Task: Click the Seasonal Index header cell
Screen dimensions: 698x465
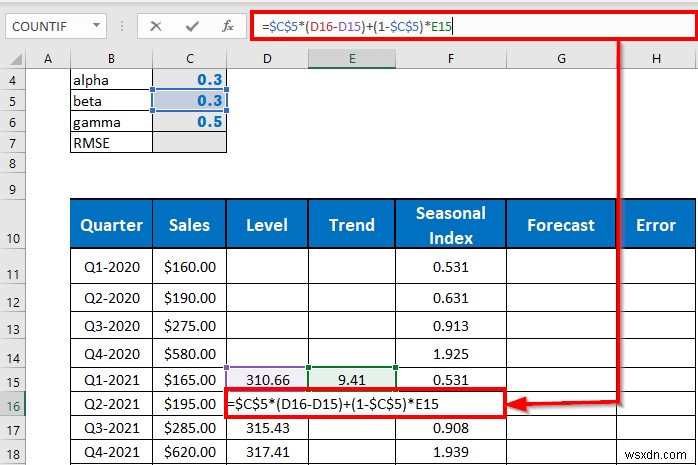Action: [450, 224]
